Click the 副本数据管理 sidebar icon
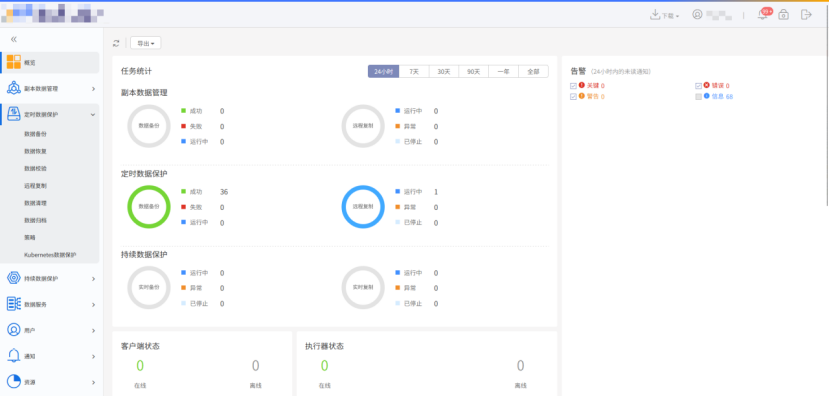This screenshot has height=396, width=829. pyautogui.click(x=14, y=88)
